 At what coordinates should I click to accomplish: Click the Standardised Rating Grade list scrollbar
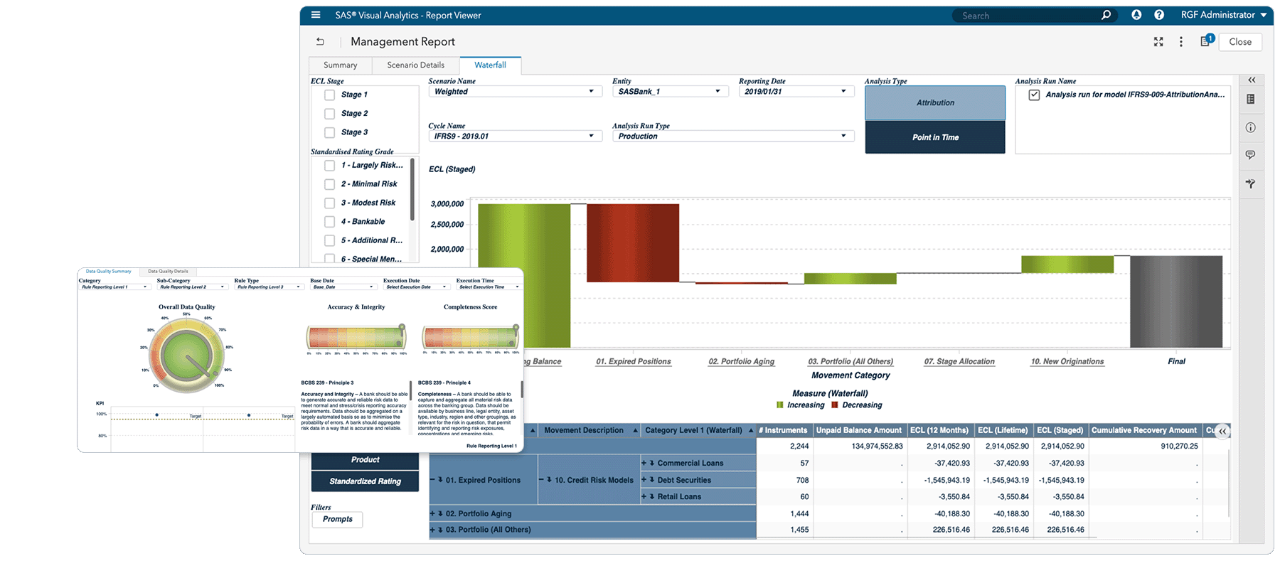(x=412, y=191)
